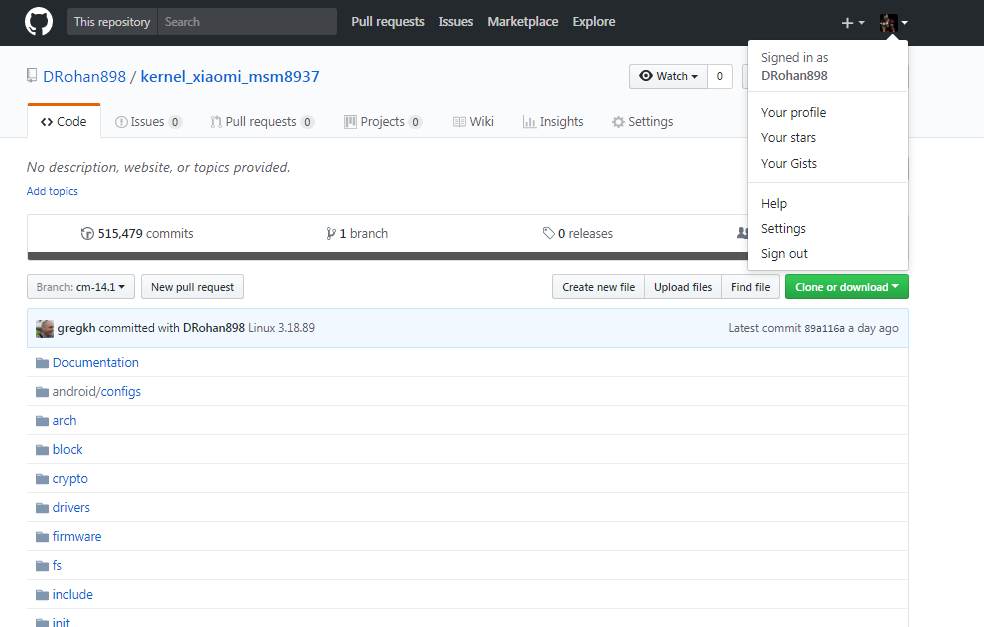Viewport: 984px width, 627px height.
Task: Switch to the Projects tab
Action: click(383, 122)
